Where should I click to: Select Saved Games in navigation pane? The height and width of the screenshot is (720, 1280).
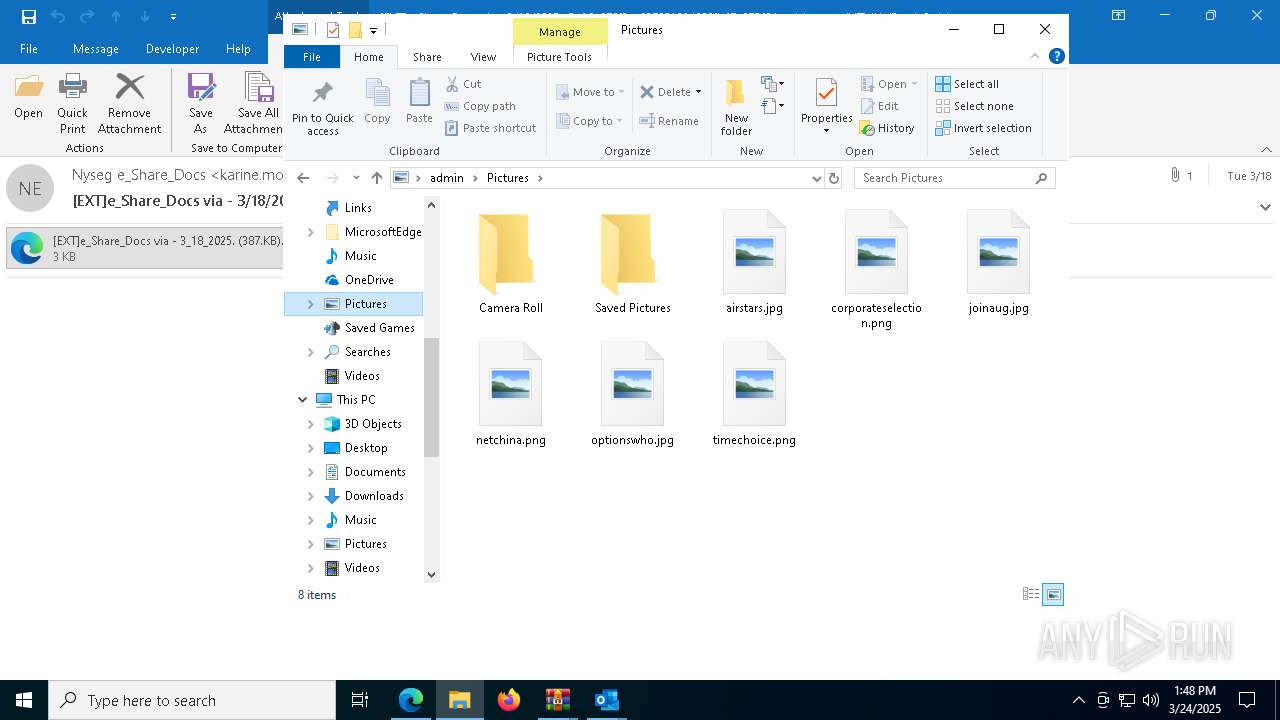tap(379, 328)
